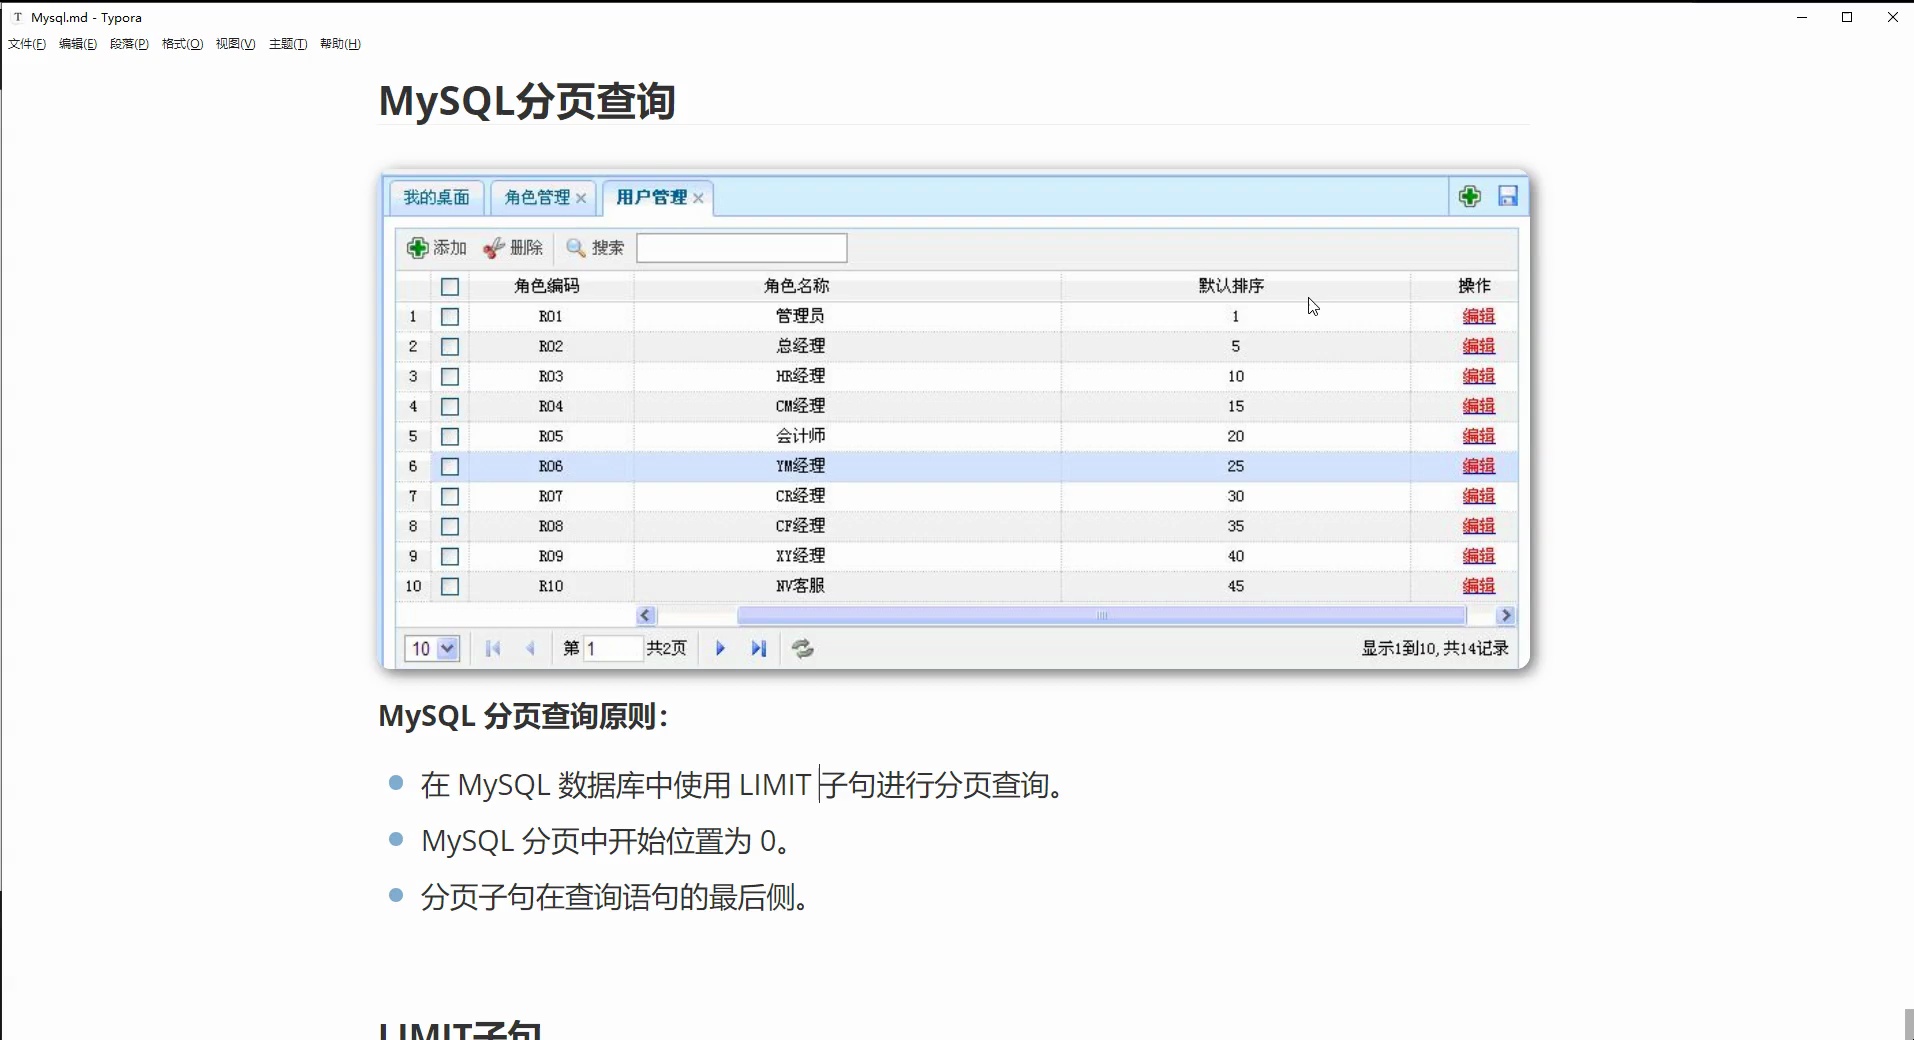Focus the search input field
Screen dimensions: 1914x1040
(x=742, y=248)
